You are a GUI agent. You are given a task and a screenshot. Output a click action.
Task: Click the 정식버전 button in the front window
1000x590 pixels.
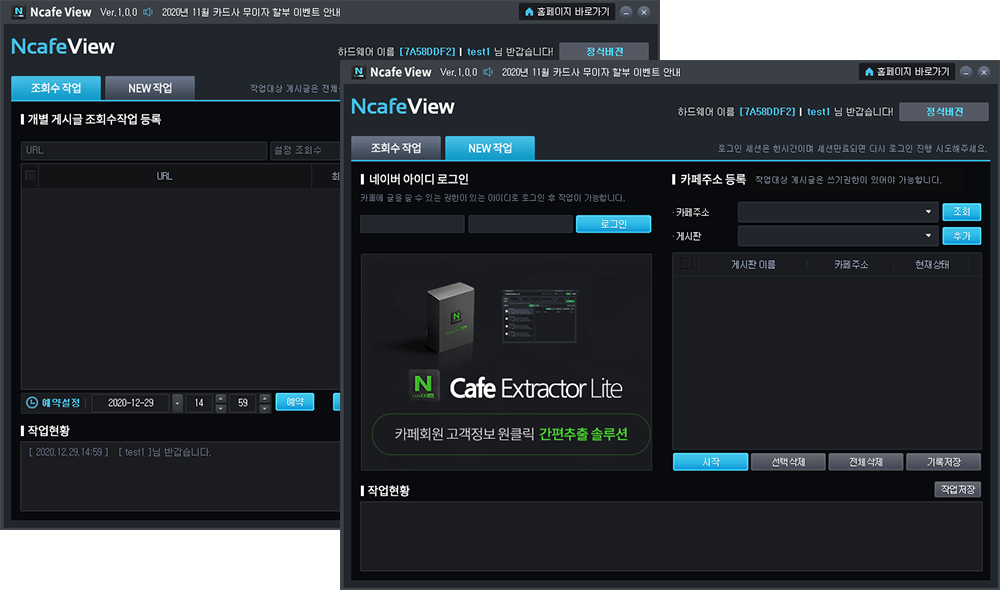coord(944,112)
